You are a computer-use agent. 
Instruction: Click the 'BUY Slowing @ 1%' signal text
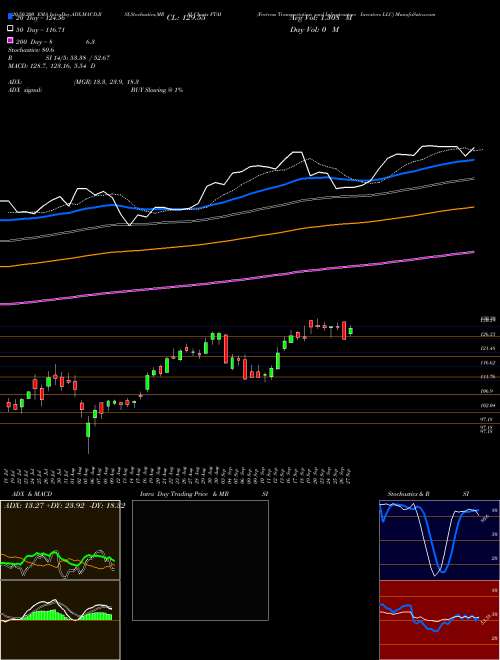157,90
